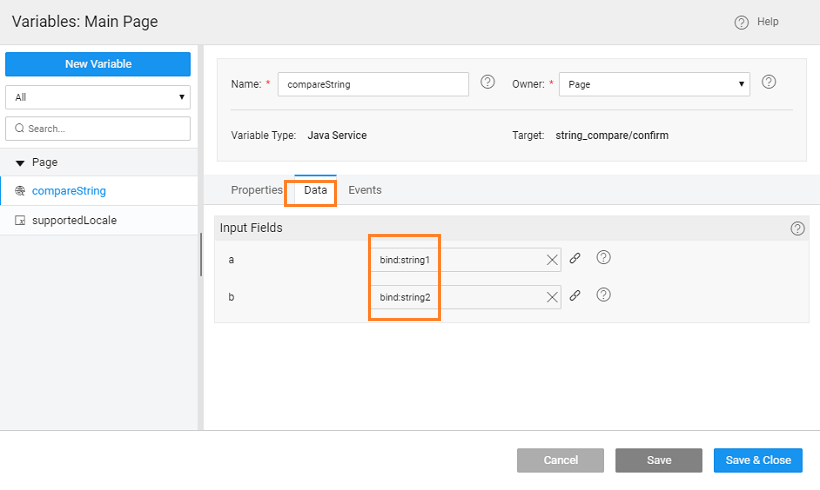The width and height of the screenshot is (820, 490).
Task: Collapse the Page tree group
Action: pyautogui.click(x=20, y=163)
